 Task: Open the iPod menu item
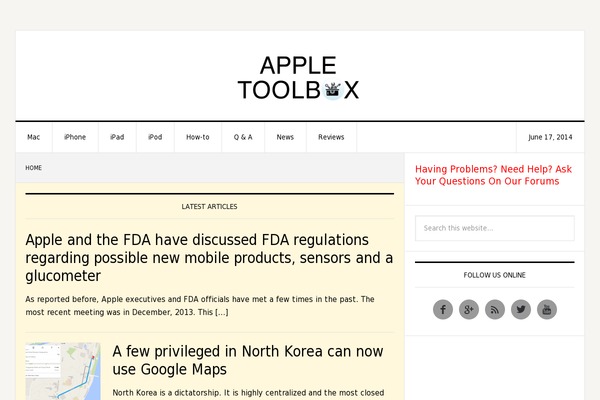pyautogui.click(x=155, y=137)
